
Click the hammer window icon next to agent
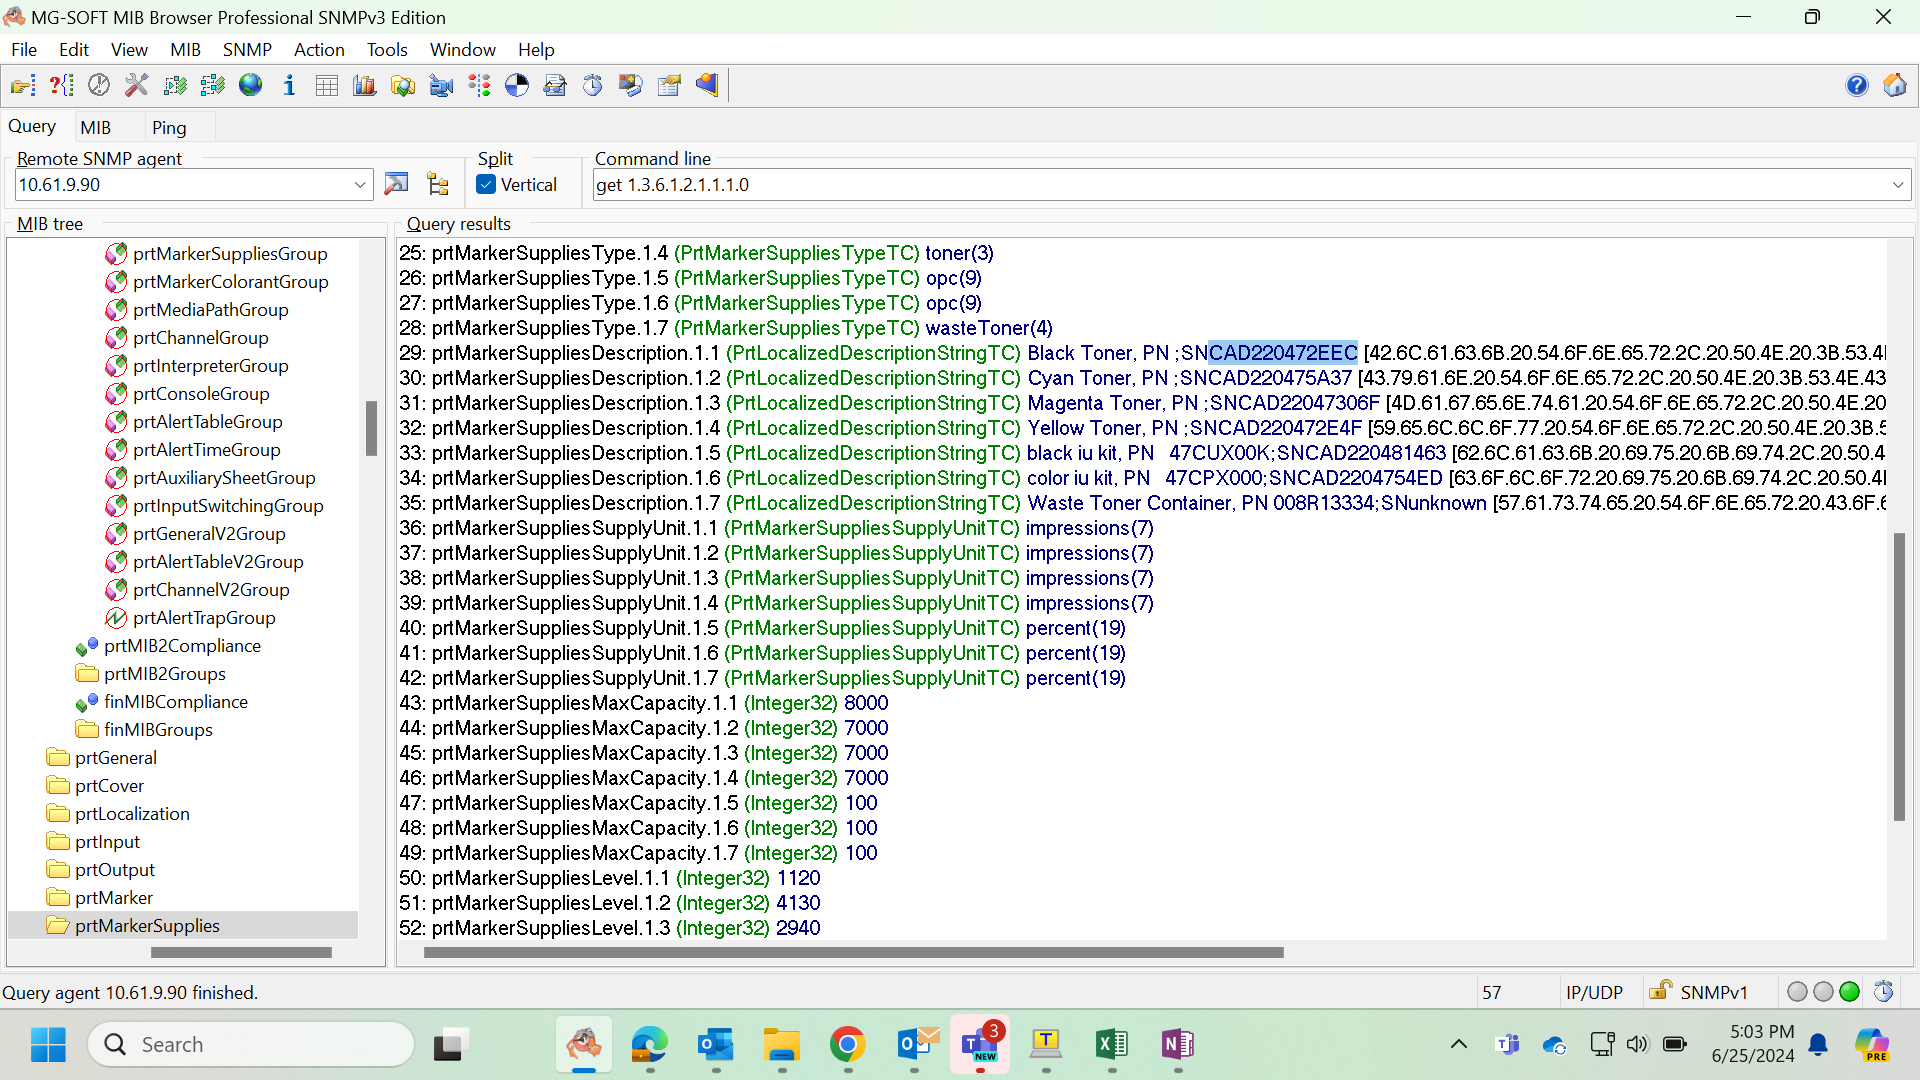(x=396, y=184)
